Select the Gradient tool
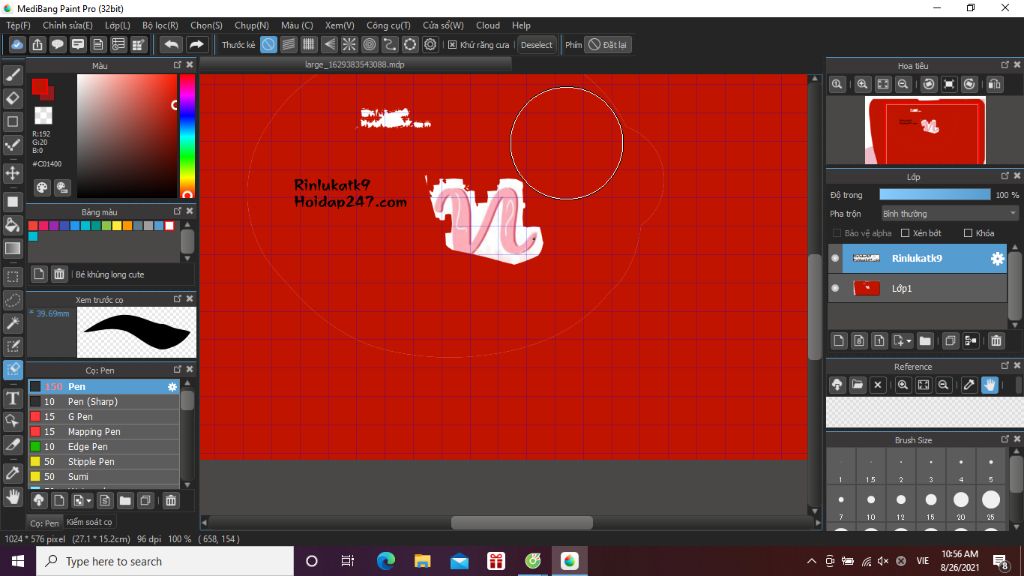Image resolution: width=1024 pixels, height=576 pixels. coord(12,248)
